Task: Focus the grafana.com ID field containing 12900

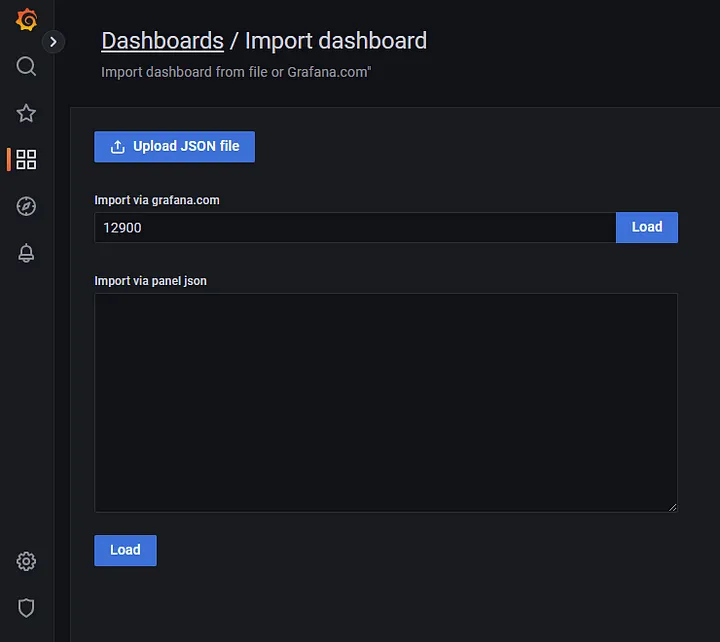Action: coord(355,227)
